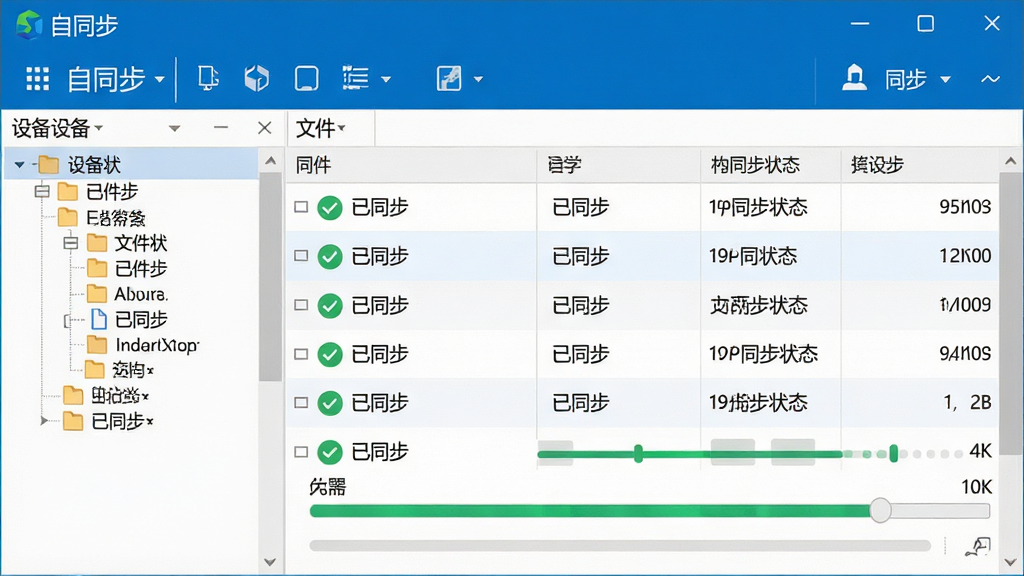Click the folder icon beside 文件状
This screenshot has width=1024, height=576.
97,243
